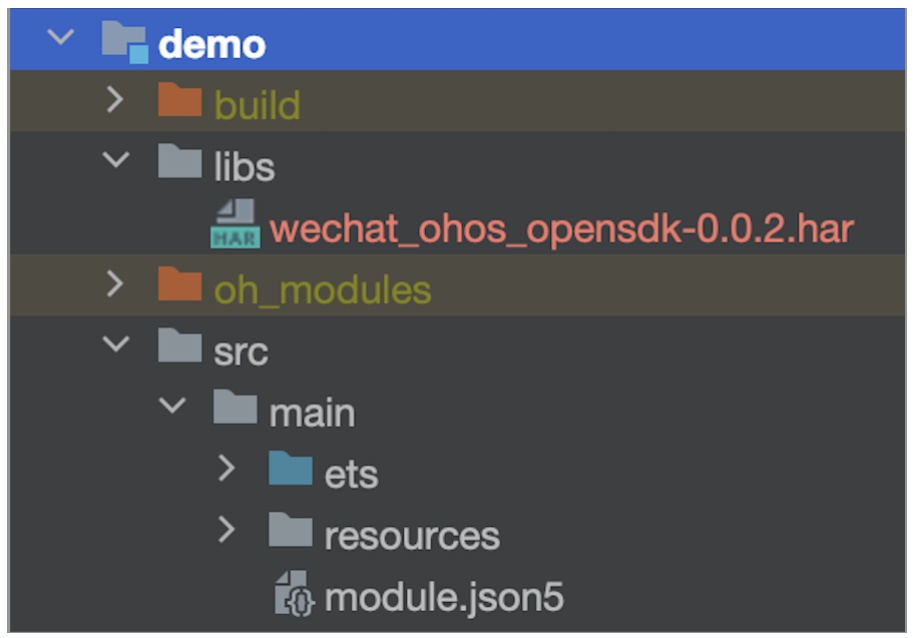Click the demo module folder icon
The image size is (914, 638).
[x=124, y=43]
